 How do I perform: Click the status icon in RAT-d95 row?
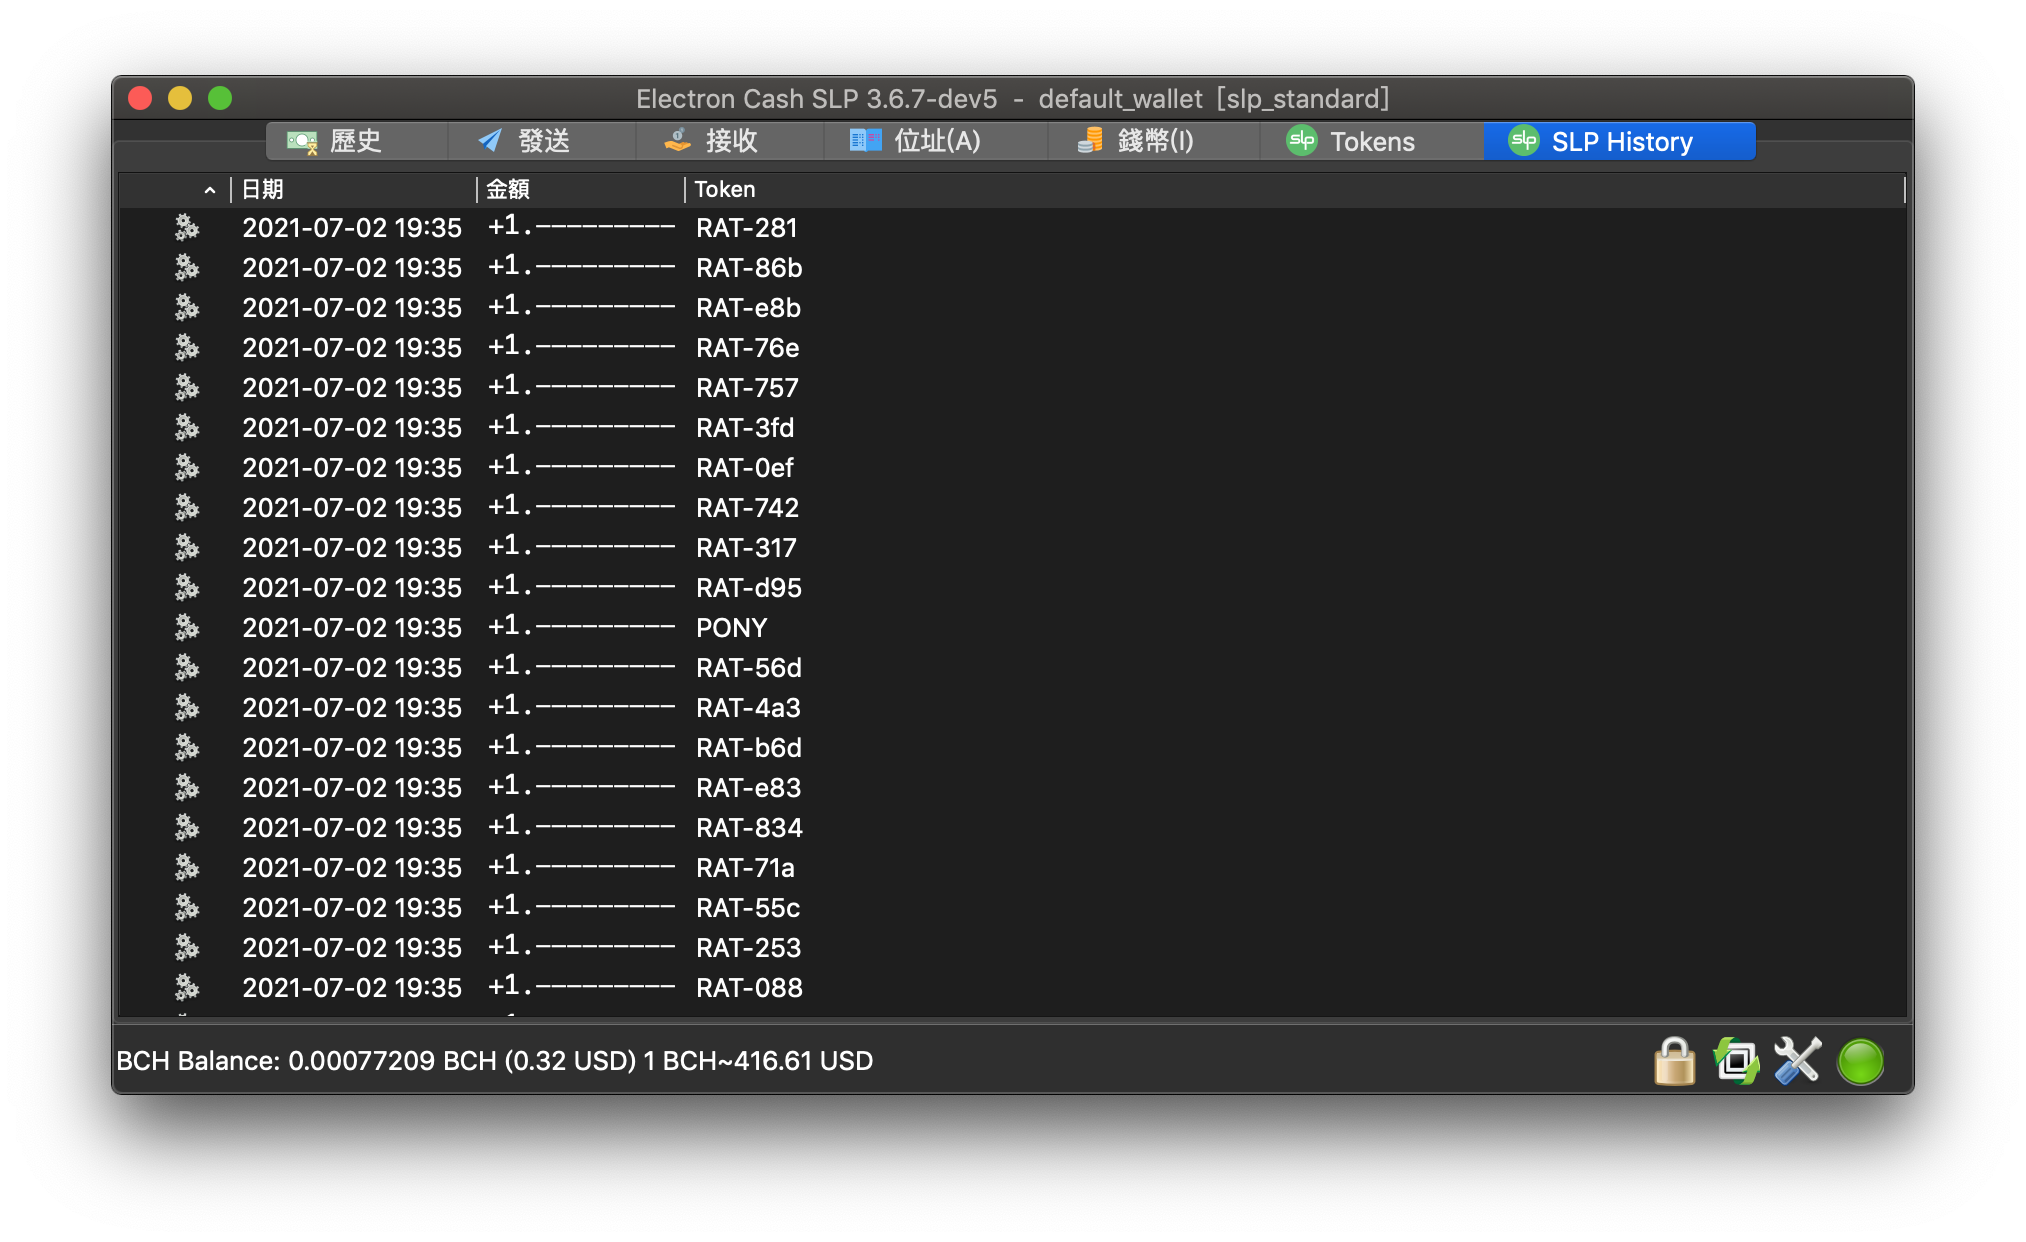click(x=187, y=588)
